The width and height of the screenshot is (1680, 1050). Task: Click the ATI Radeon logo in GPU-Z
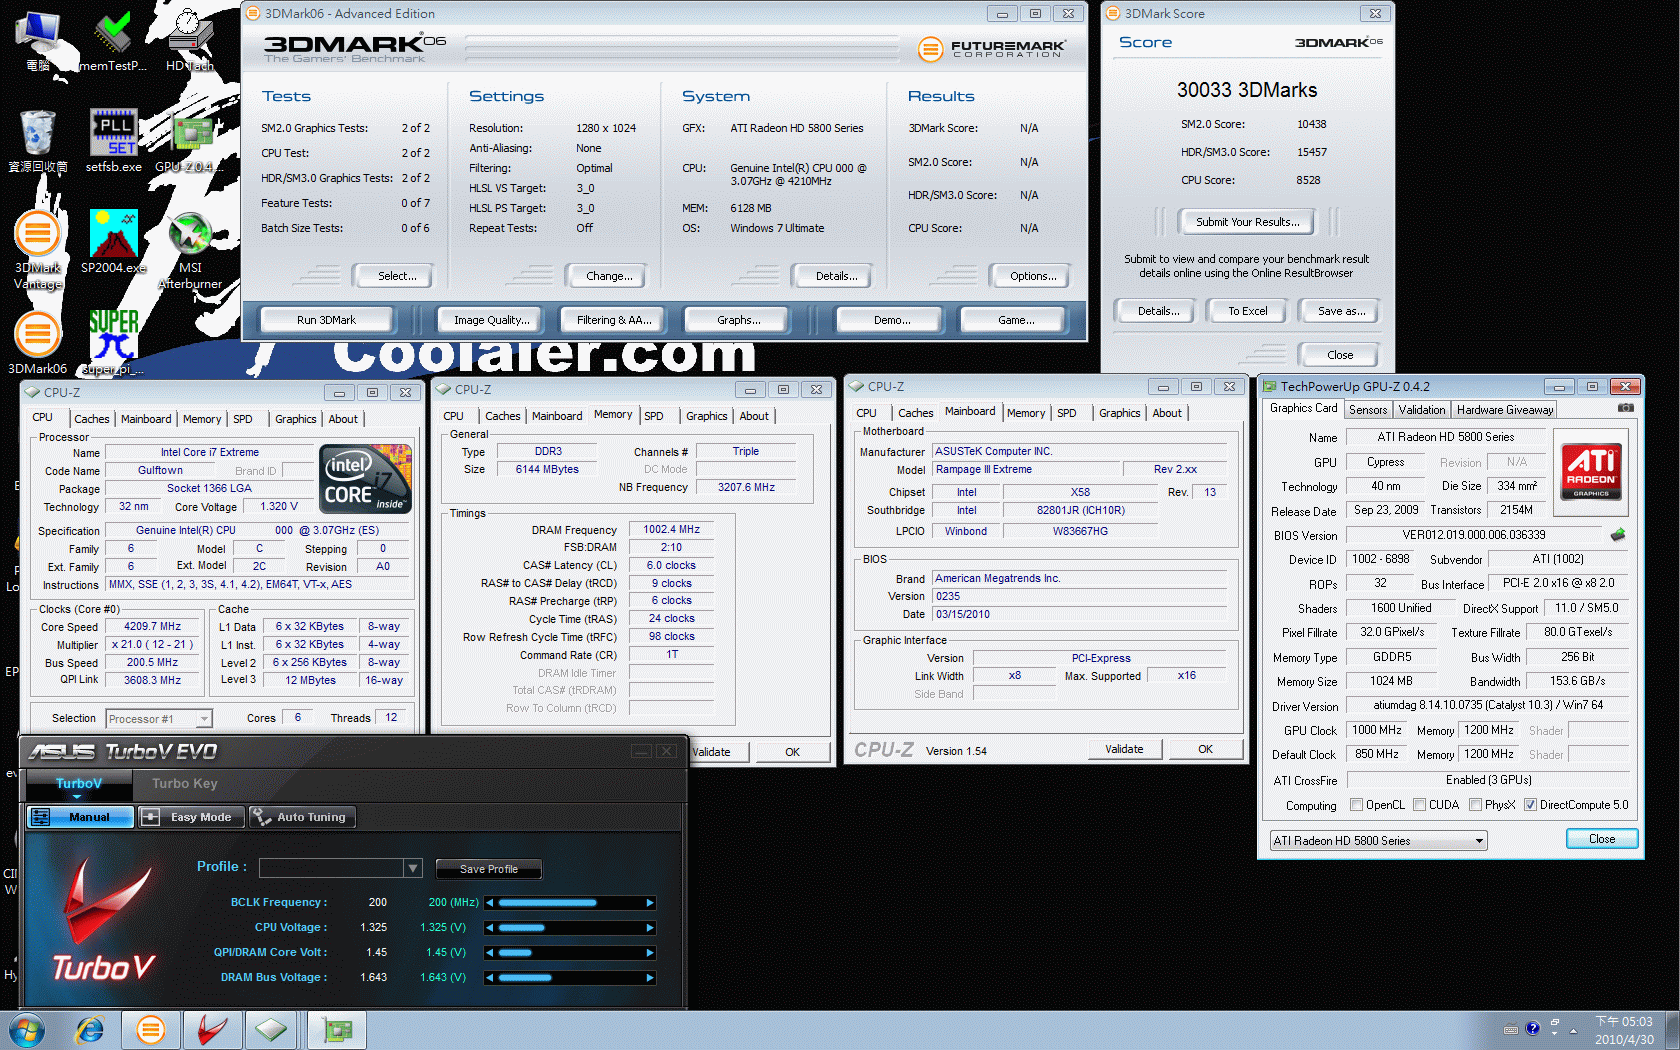(x=1590, y=472)
